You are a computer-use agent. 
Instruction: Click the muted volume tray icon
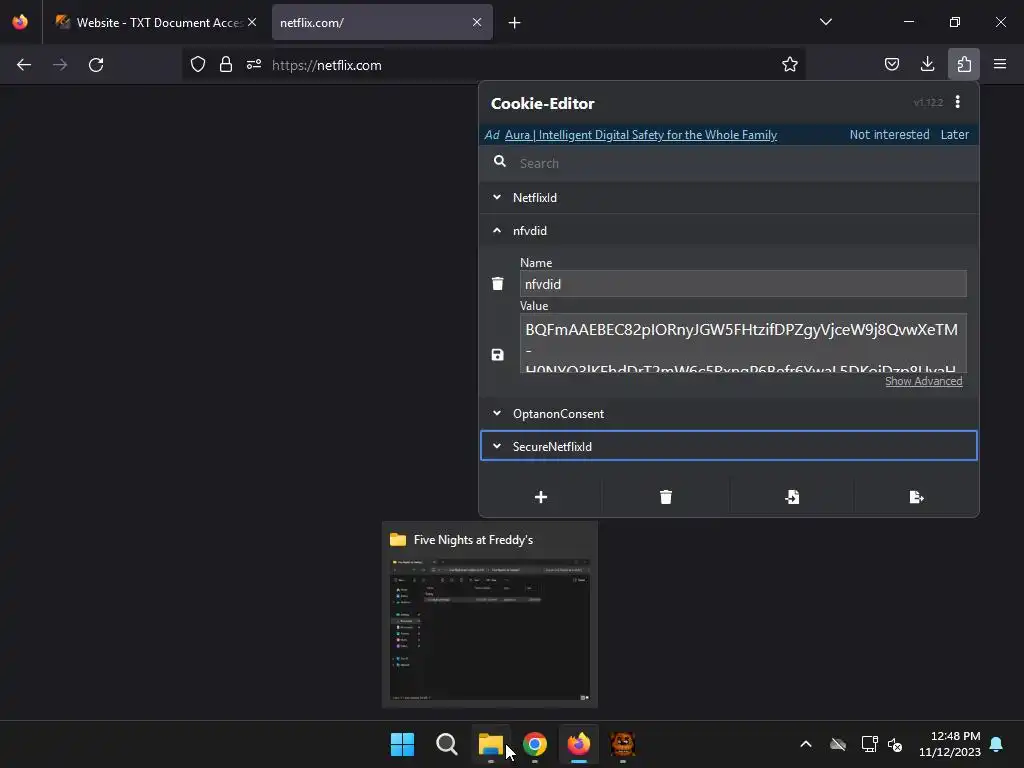coord(895,744)
